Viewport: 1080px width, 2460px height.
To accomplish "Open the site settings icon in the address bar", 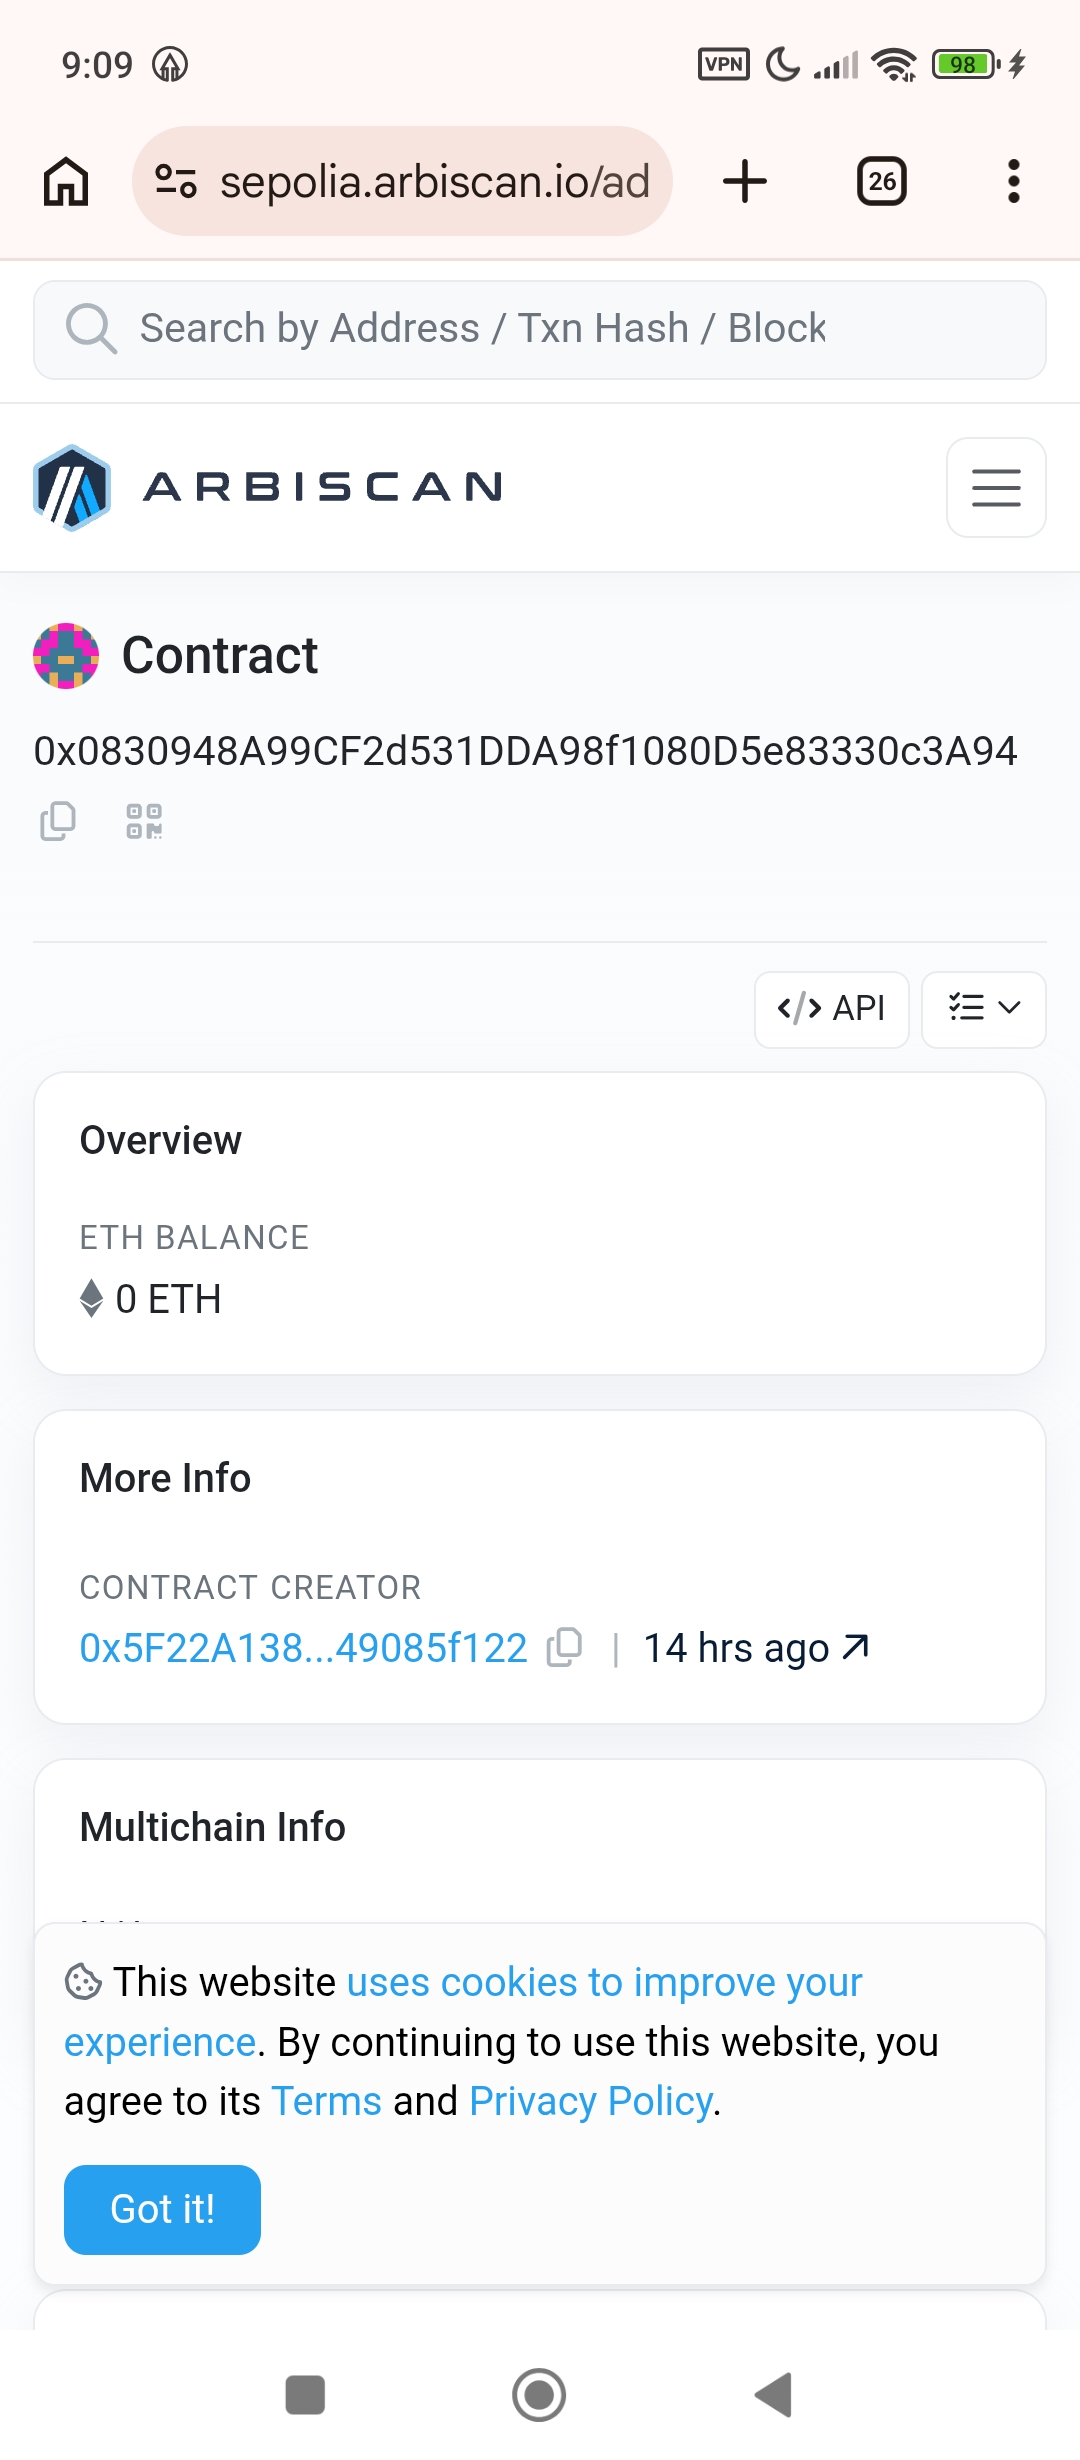I will point(176,182).
